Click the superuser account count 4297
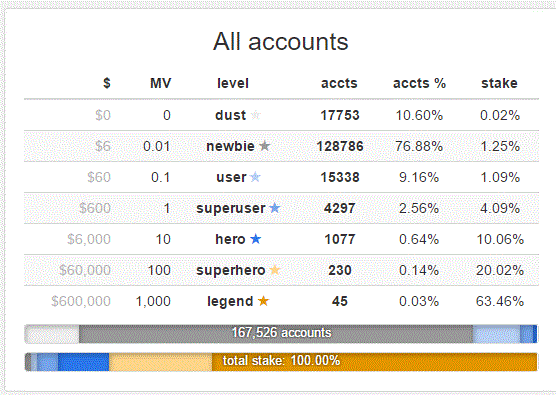This screenshot has width=556, height=395. coord(340,208)
